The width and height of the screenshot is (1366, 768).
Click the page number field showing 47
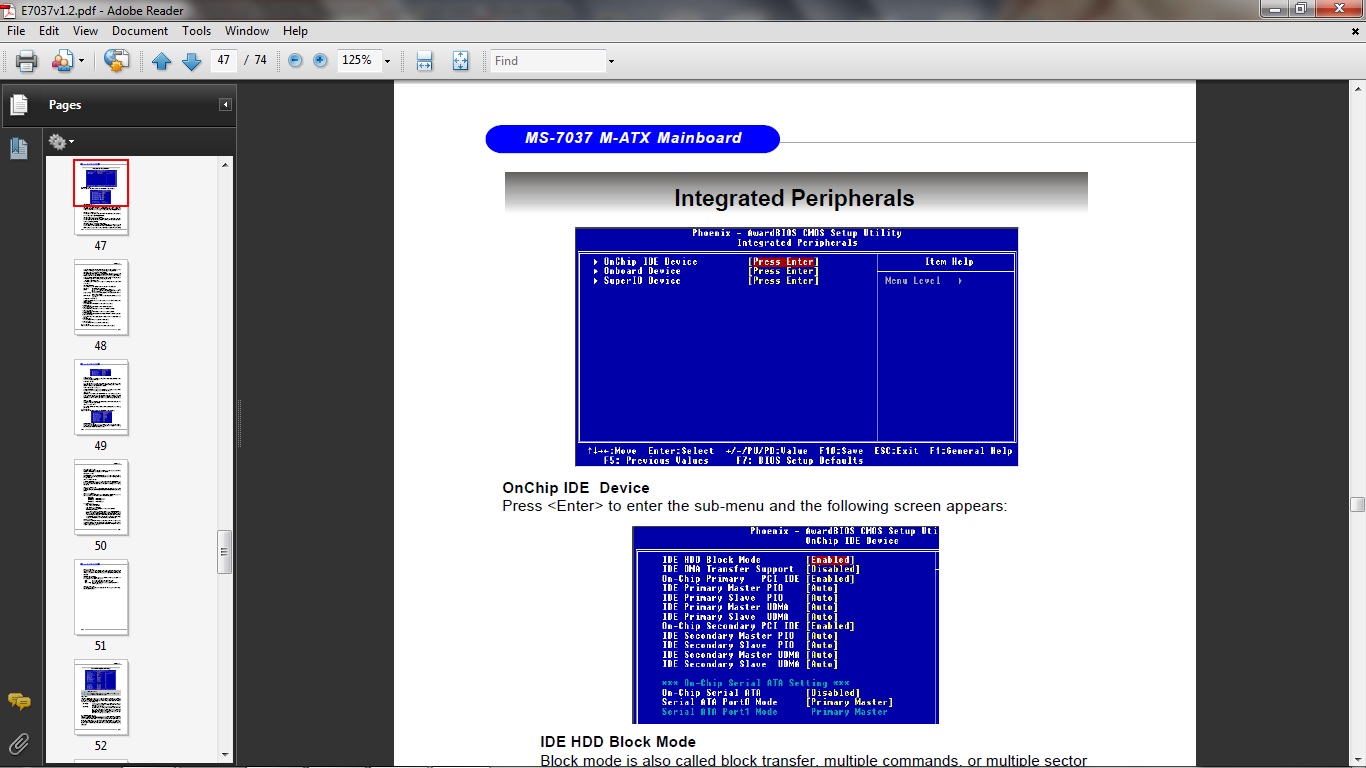223,60
